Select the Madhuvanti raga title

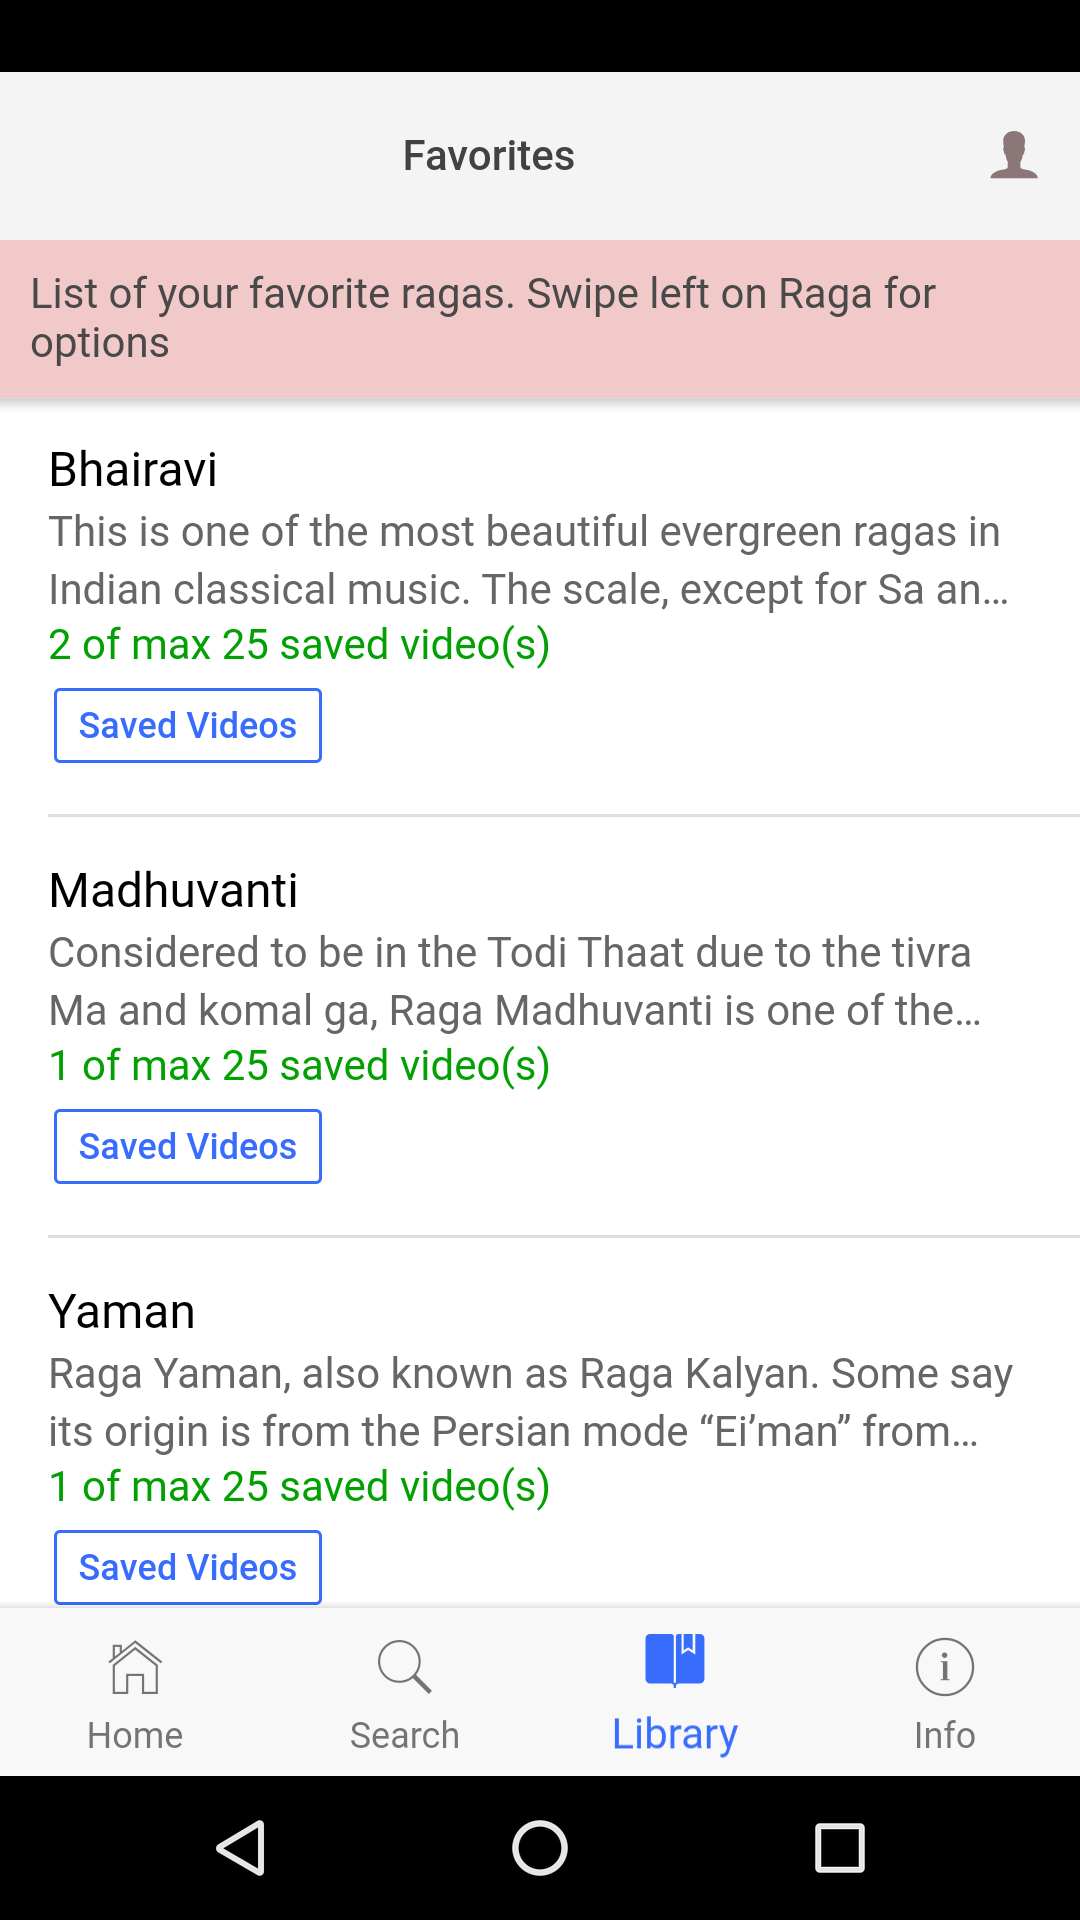tap(173, 890)
